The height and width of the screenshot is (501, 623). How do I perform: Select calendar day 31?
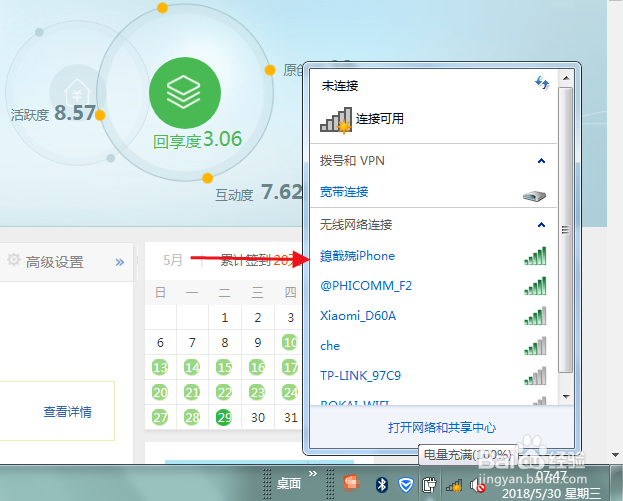pos(290,418)
